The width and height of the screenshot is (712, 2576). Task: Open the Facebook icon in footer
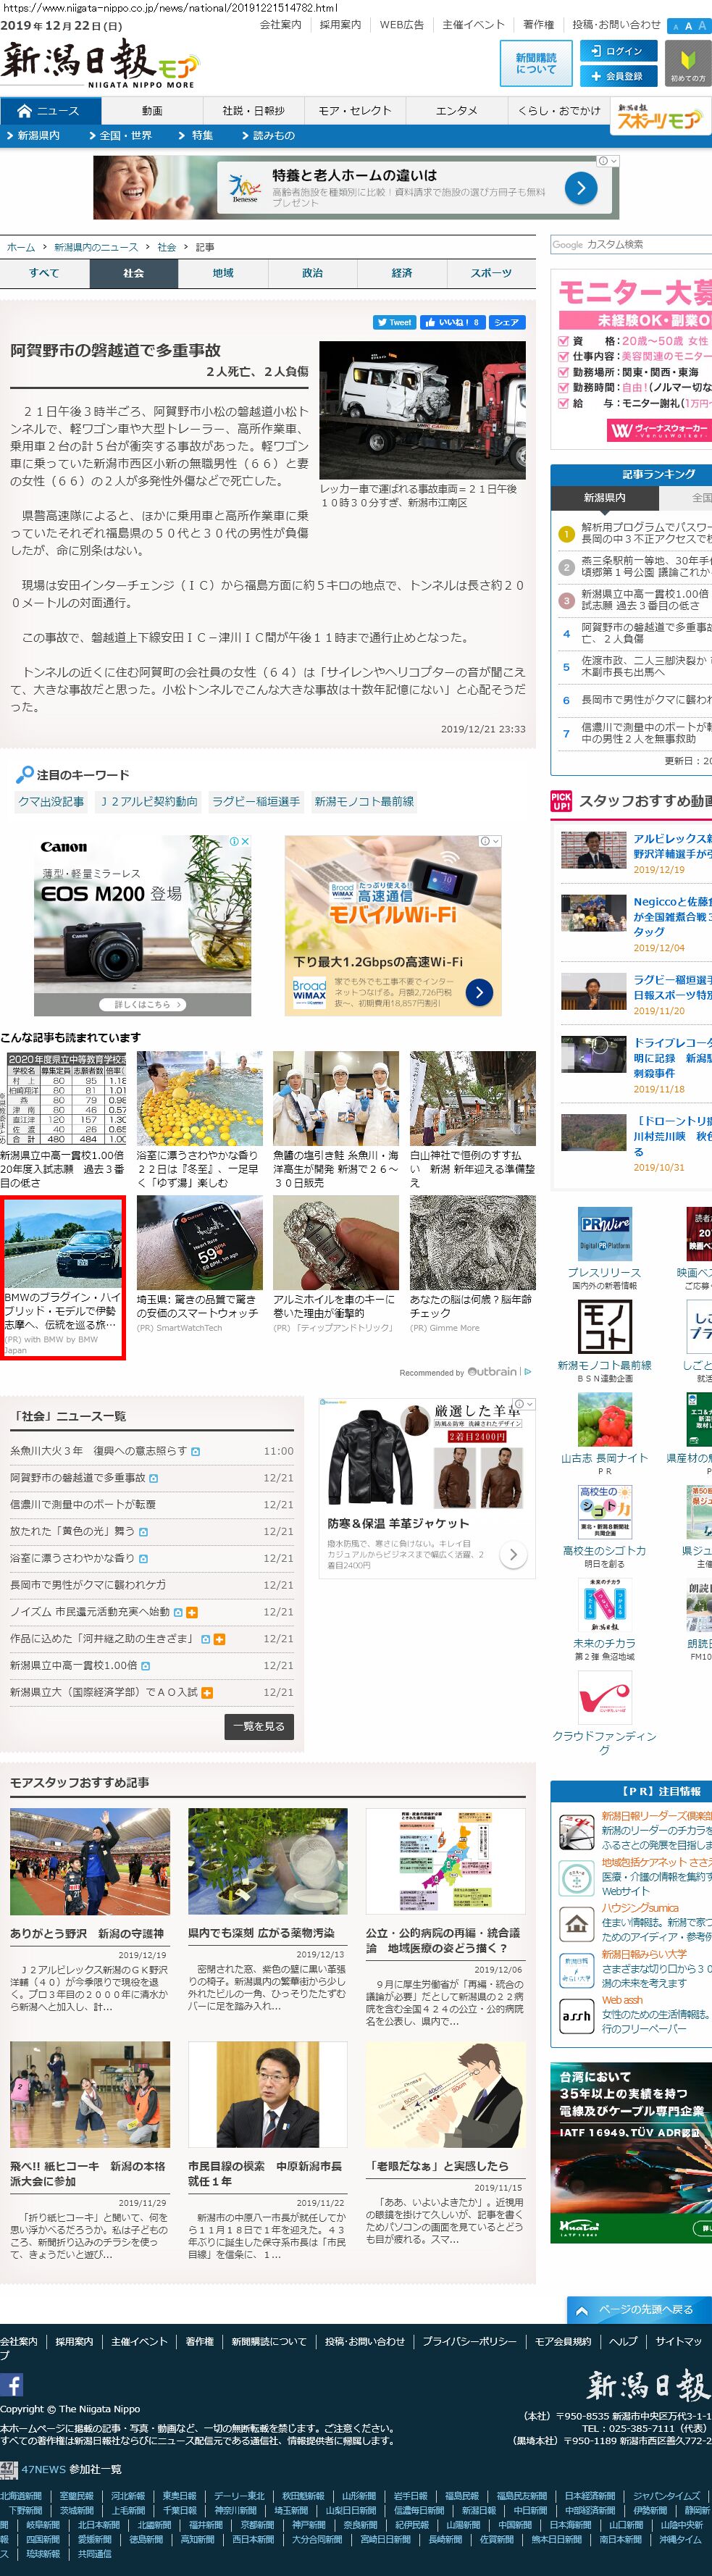tap(12, 2385)
